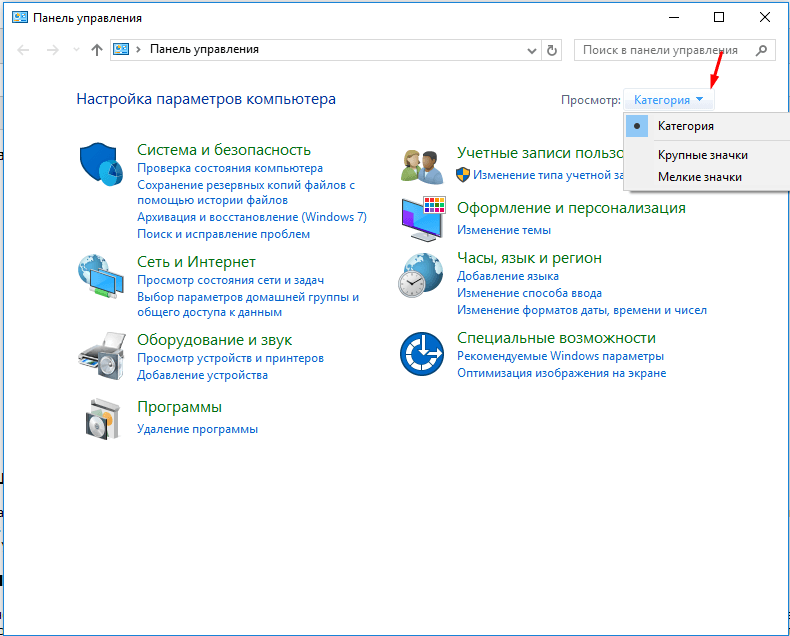Close the Control Panel window
Screen dimensions: 790x636
pyautogui.click(x=764, y=17)
